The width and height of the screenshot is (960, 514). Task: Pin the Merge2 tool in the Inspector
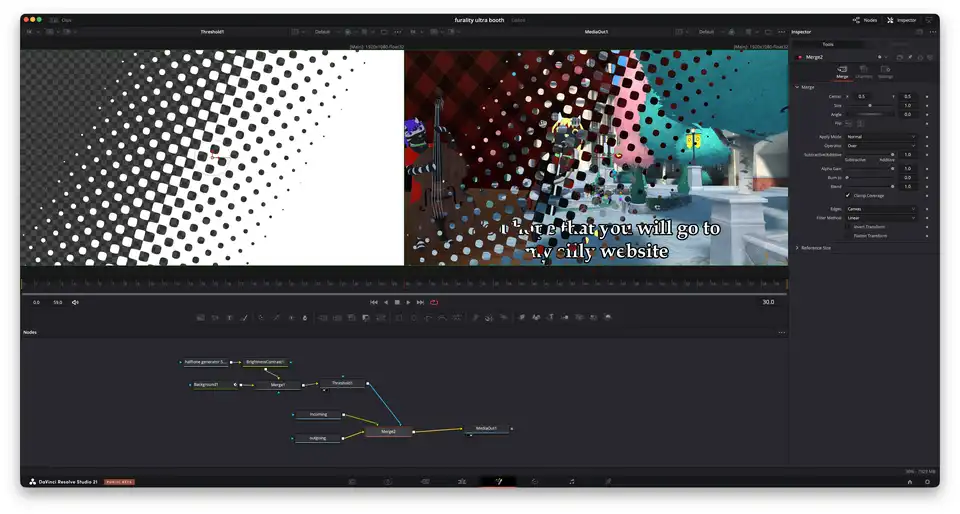pyautogui.click(x=910, y=58)
